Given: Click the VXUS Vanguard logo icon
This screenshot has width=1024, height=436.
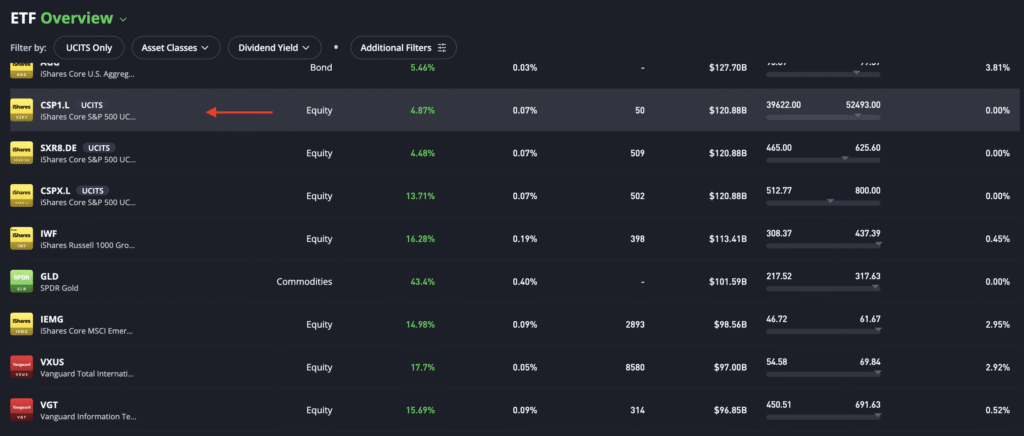Looking at the screenshot, I should click(22, 367).
